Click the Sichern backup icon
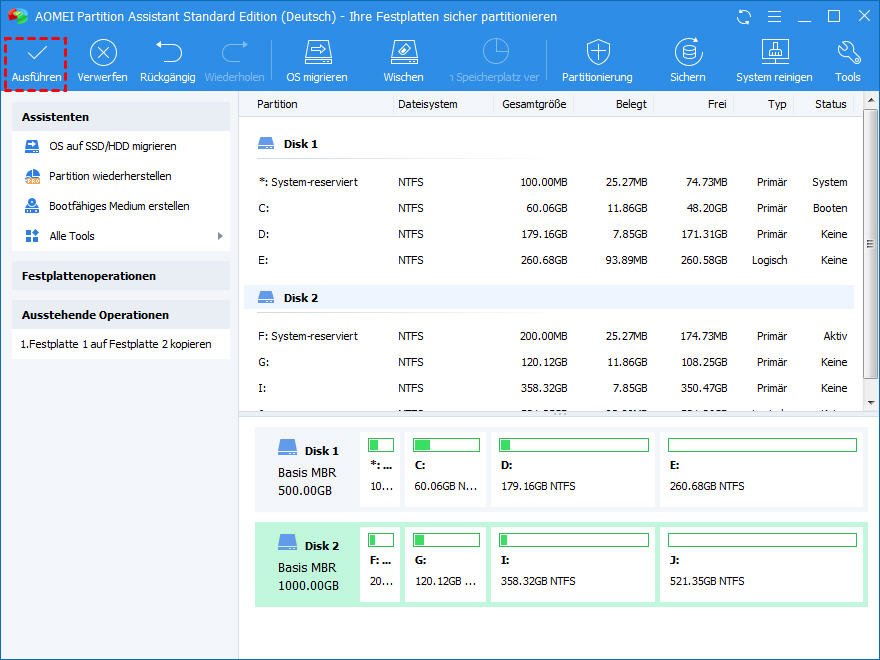880x660 pixels. pos(687,61)
